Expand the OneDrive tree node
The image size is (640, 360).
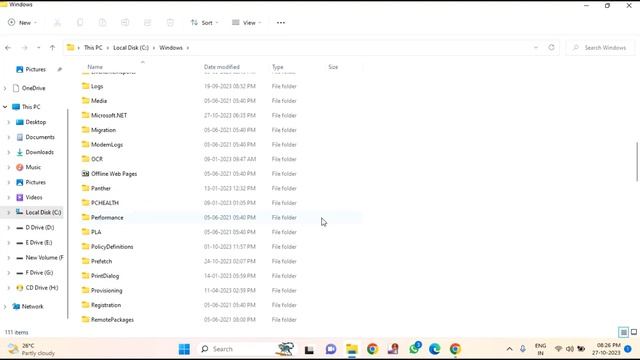coord(5,88)
